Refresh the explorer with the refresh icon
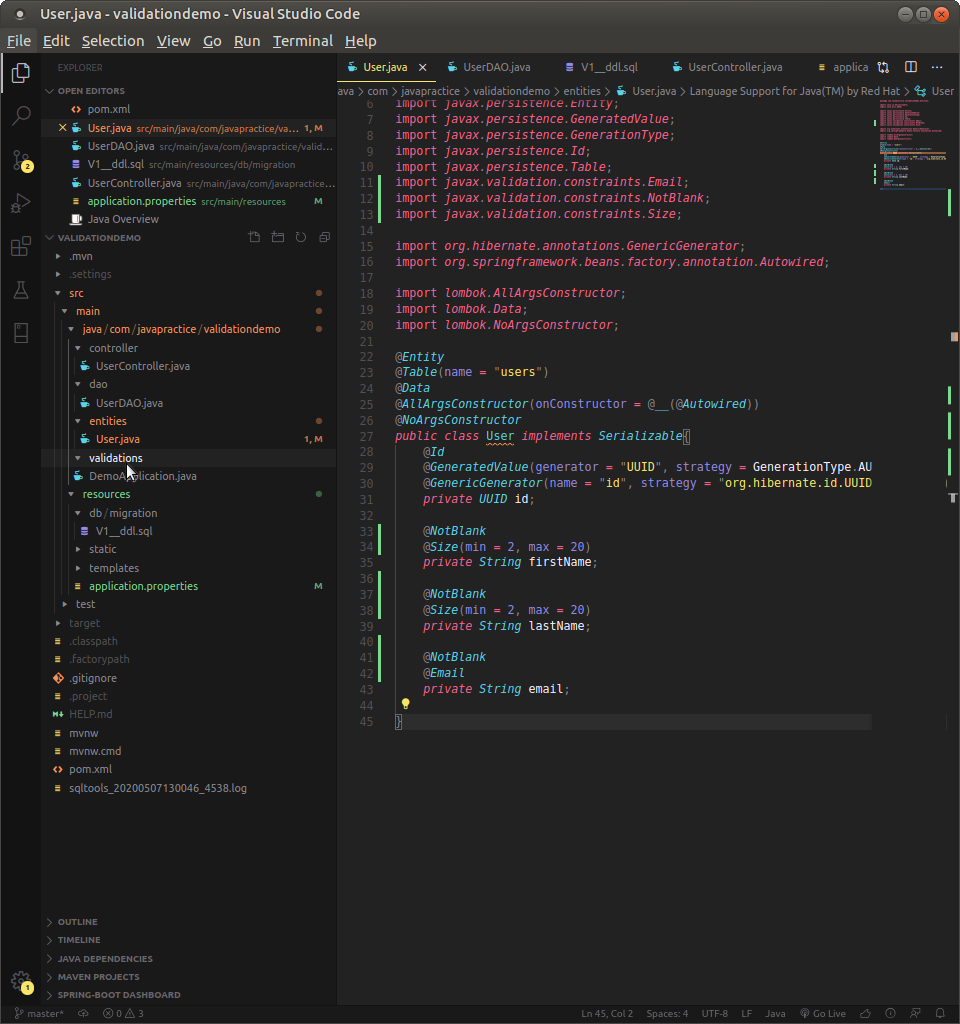Screen dimensions: 960x1024 299,237
